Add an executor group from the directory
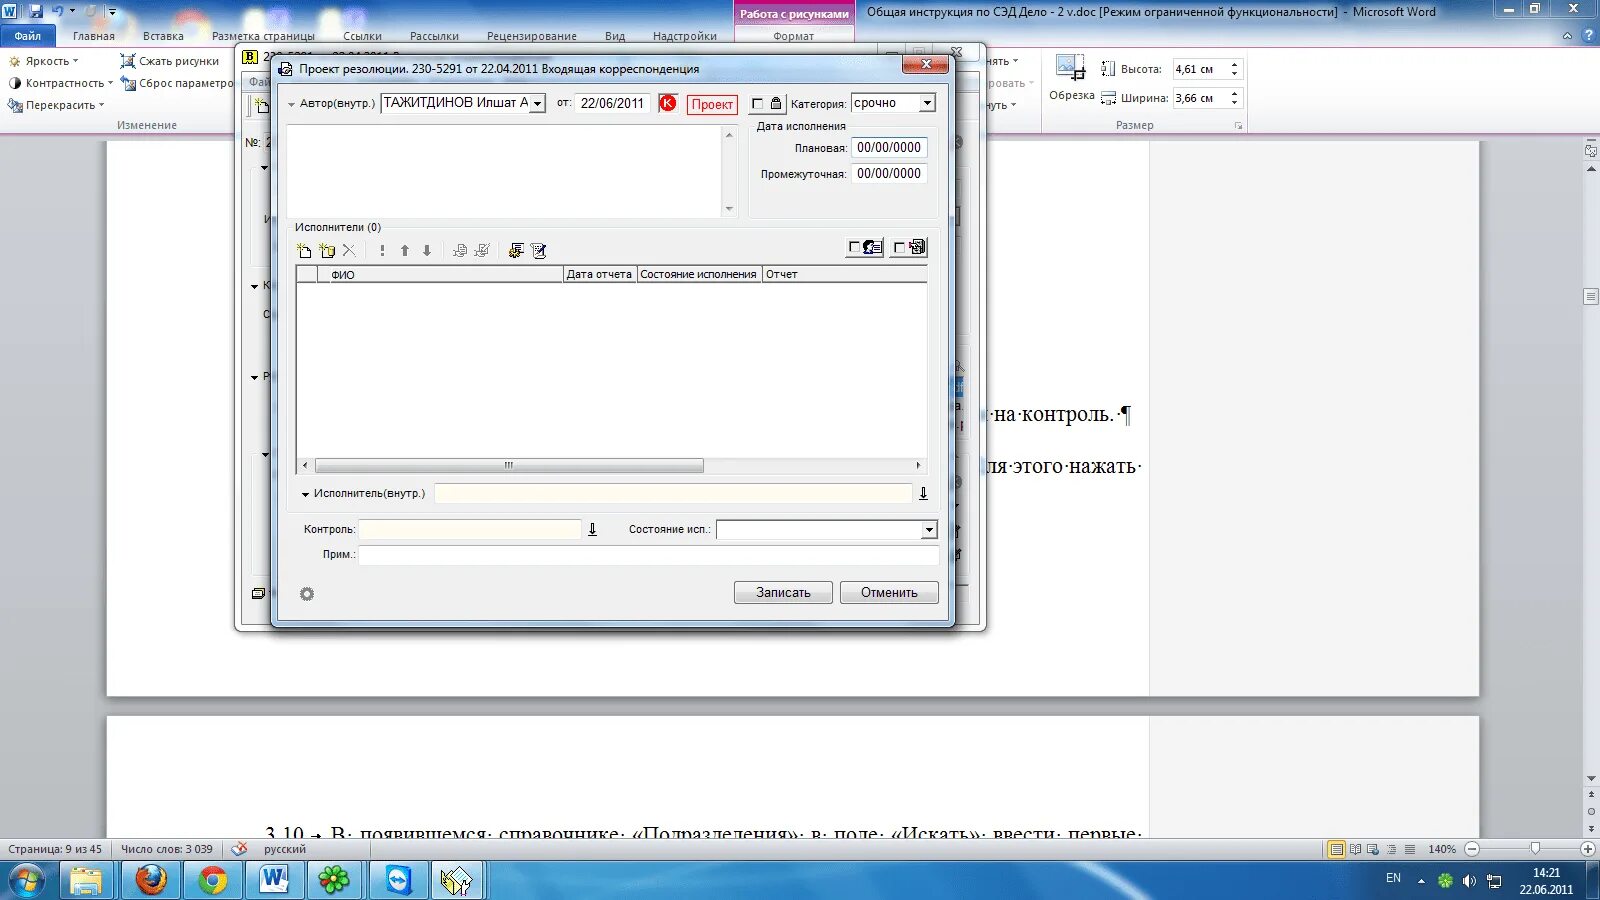Image resolution: width=1600 pixels, height=900 pixels. click(327, 251)
